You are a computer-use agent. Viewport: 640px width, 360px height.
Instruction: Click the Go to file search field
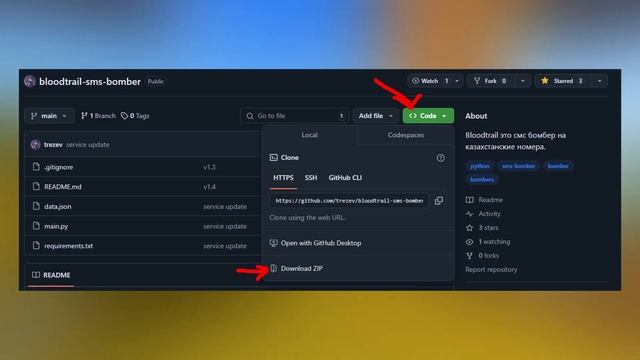294,116
